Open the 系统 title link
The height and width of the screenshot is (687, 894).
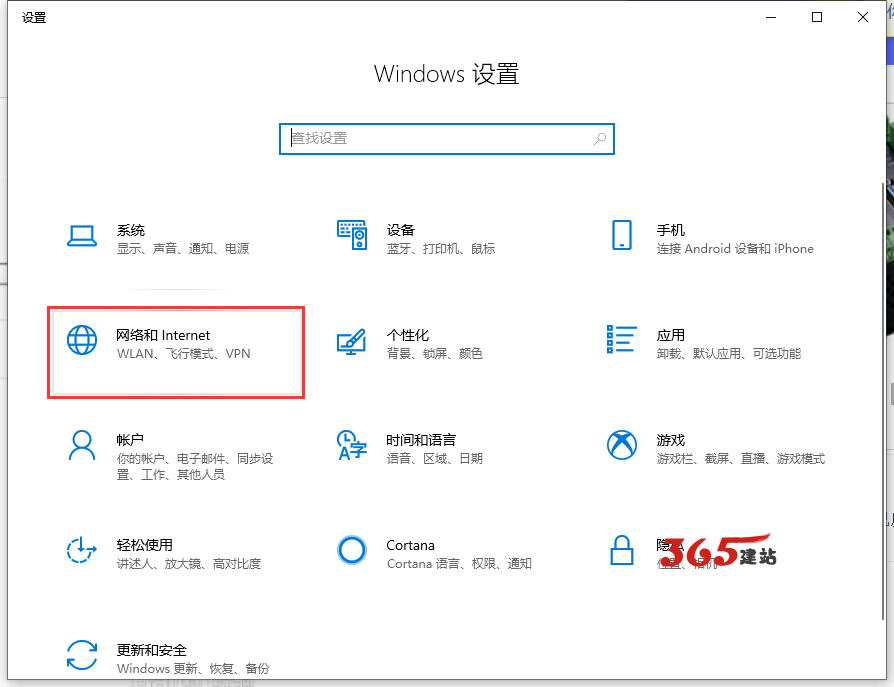point(131,230)
